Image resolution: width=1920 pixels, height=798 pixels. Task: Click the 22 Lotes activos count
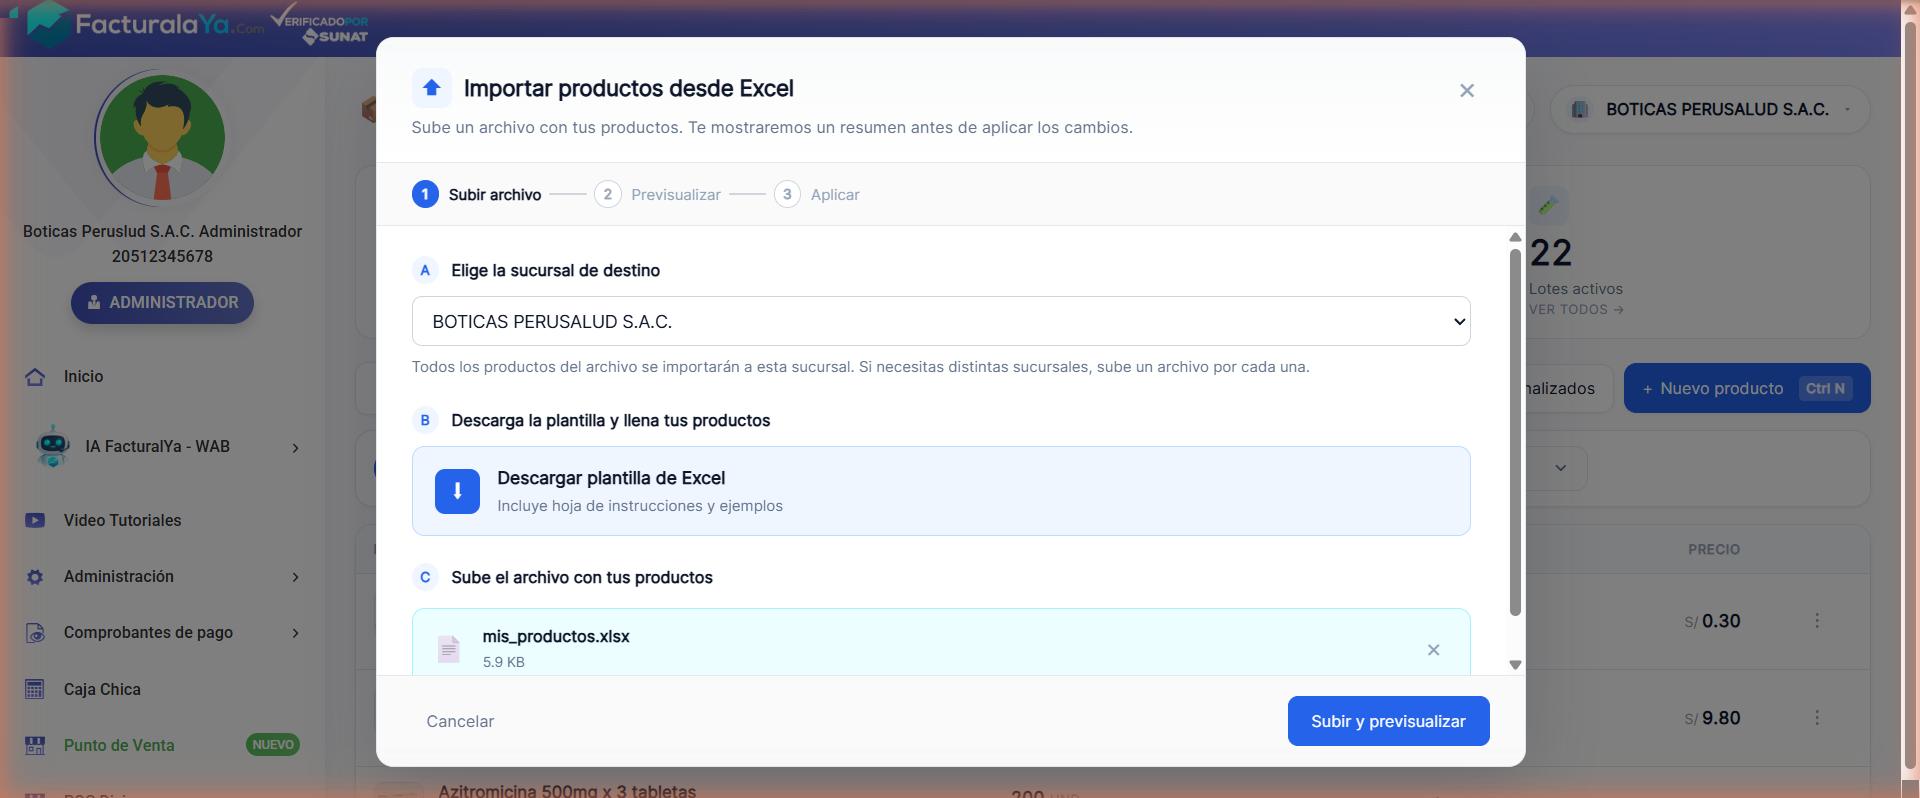click(1551, 253)
